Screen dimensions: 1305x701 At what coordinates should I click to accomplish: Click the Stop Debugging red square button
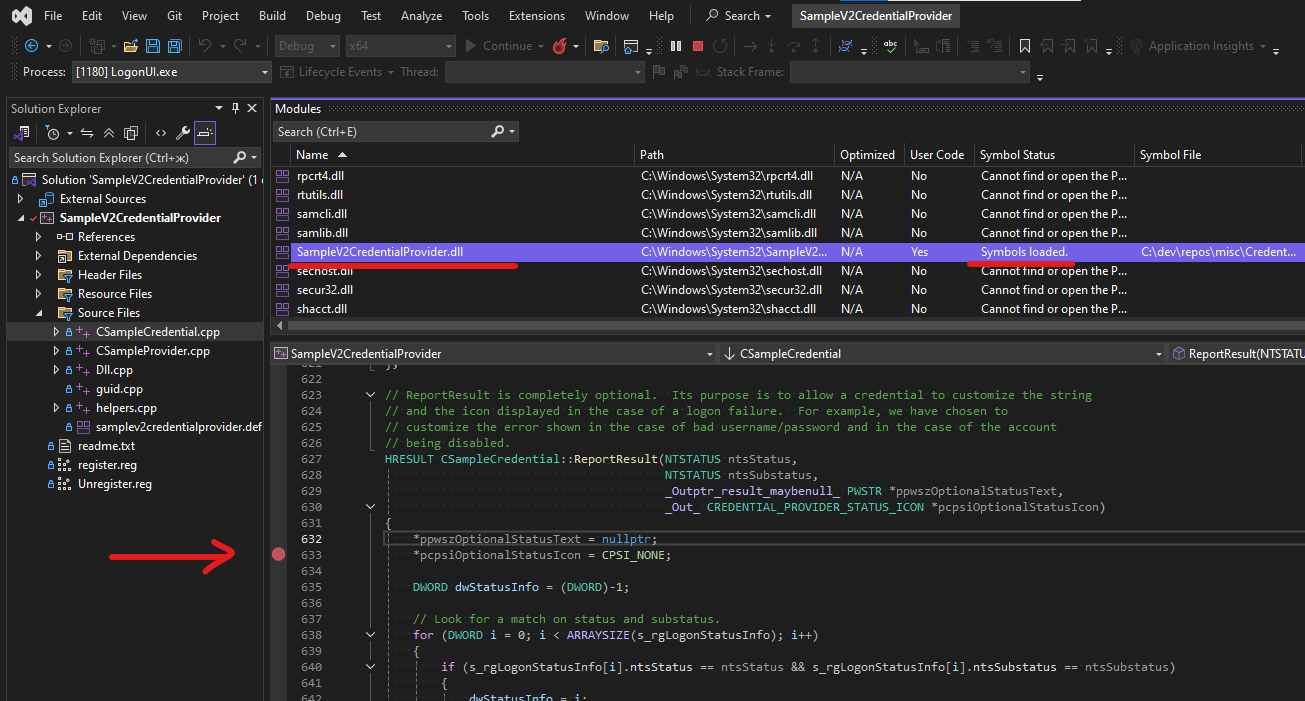pyautogui.click(x=697, y=46)
